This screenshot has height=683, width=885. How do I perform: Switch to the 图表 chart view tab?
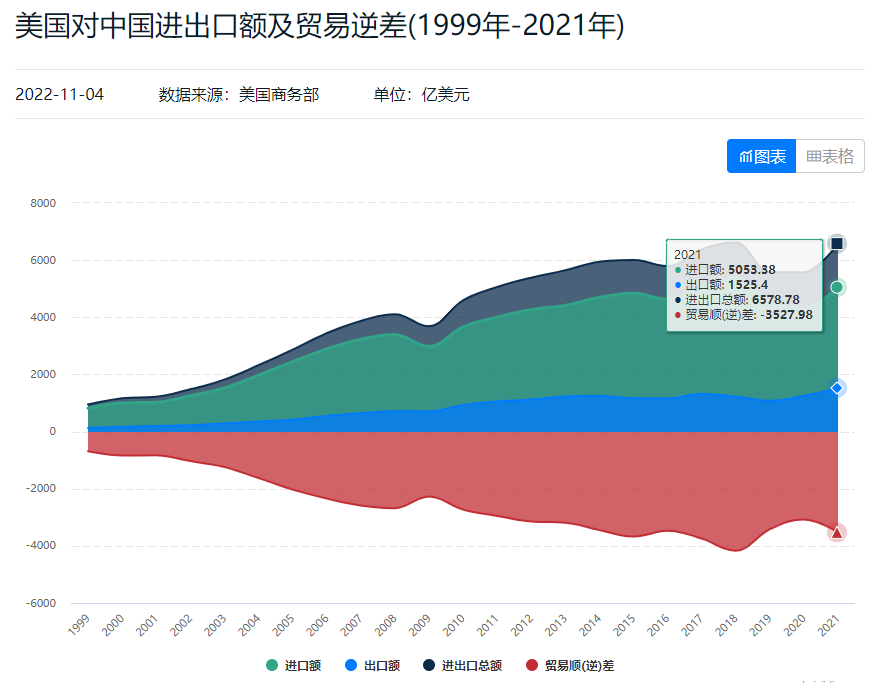[761, 156]
